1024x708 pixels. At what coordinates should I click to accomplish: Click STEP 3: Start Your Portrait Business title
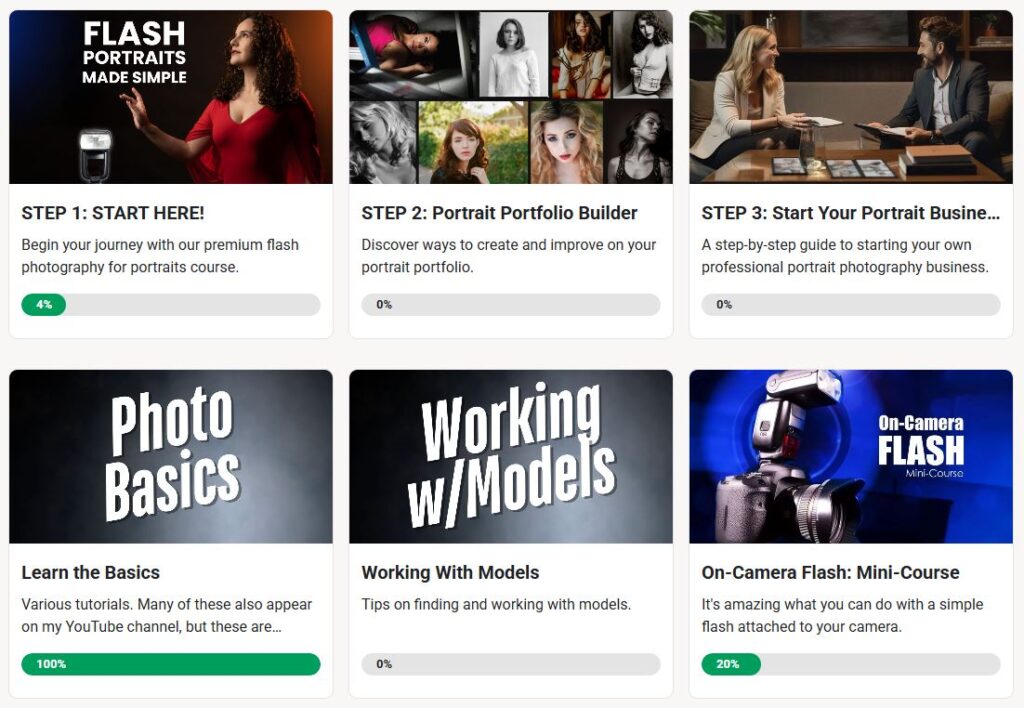pyautogui.click(x=850, y=213)
